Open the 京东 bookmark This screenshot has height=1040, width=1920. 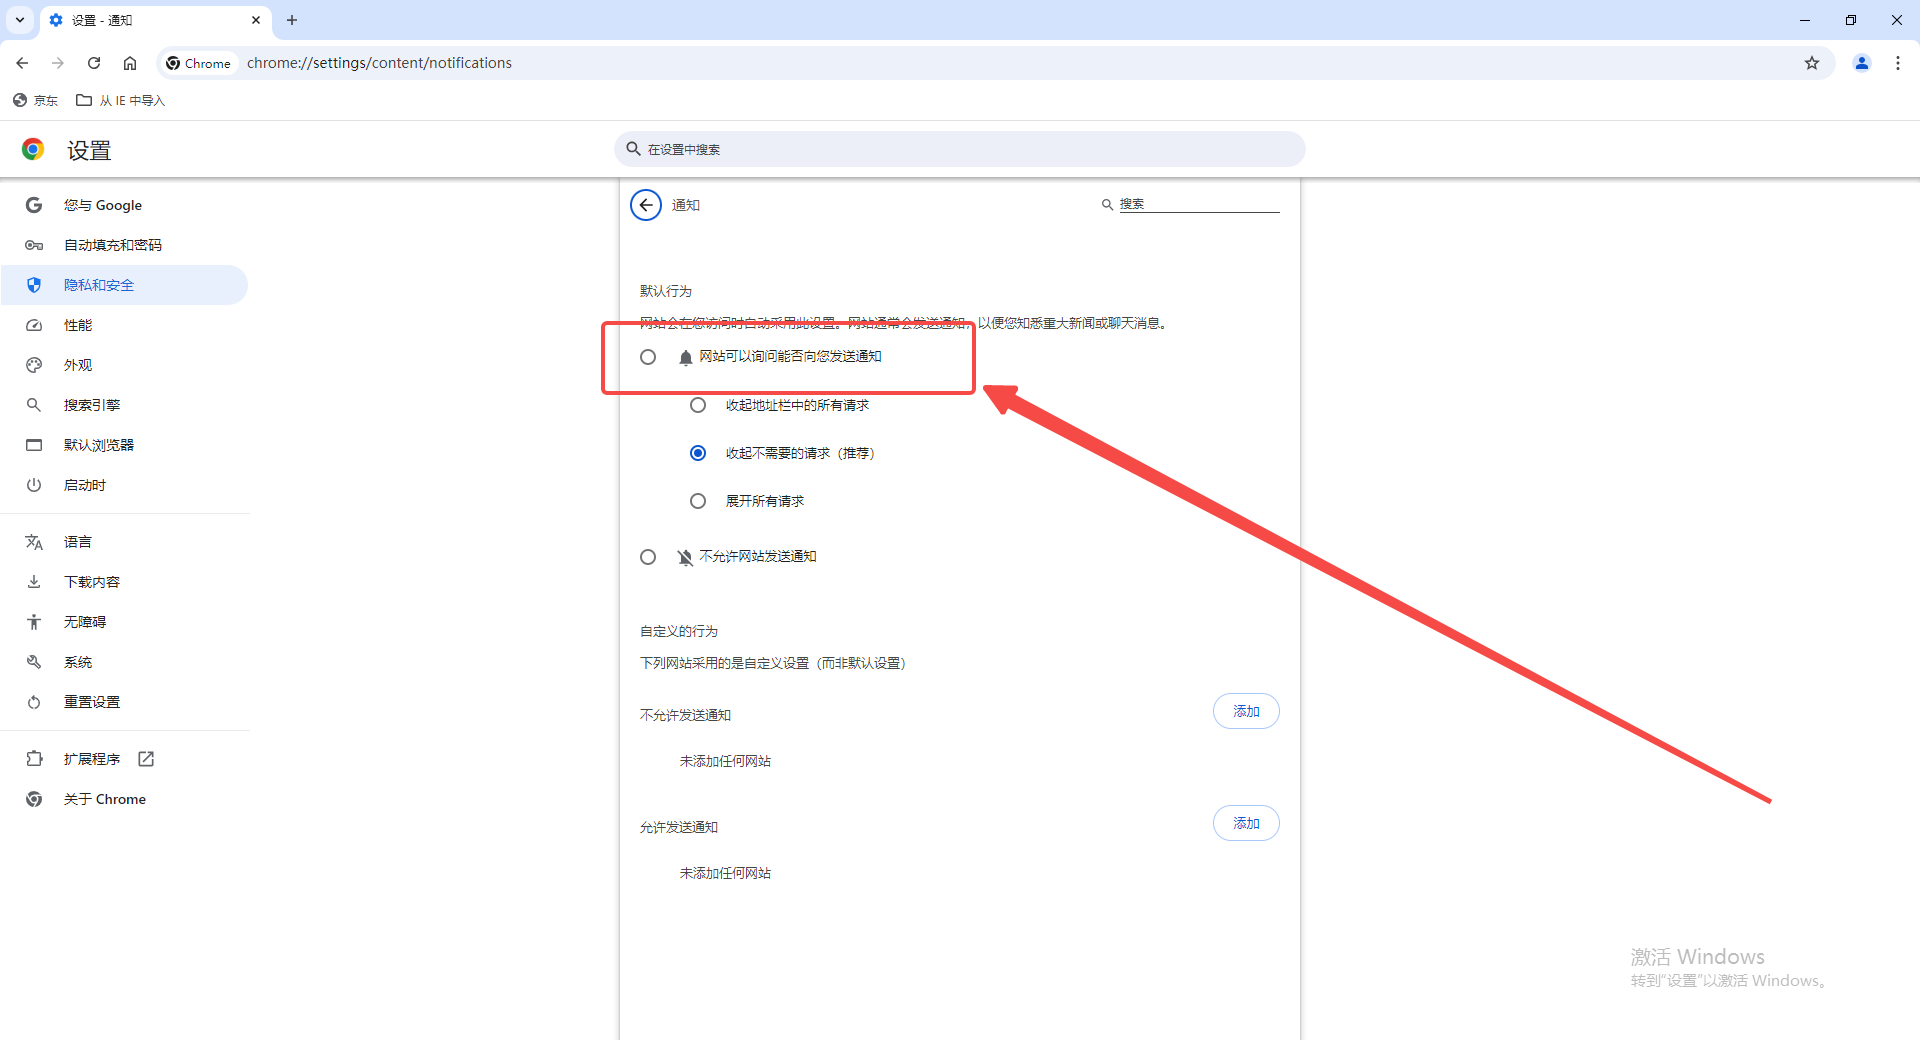pos(35,100)
